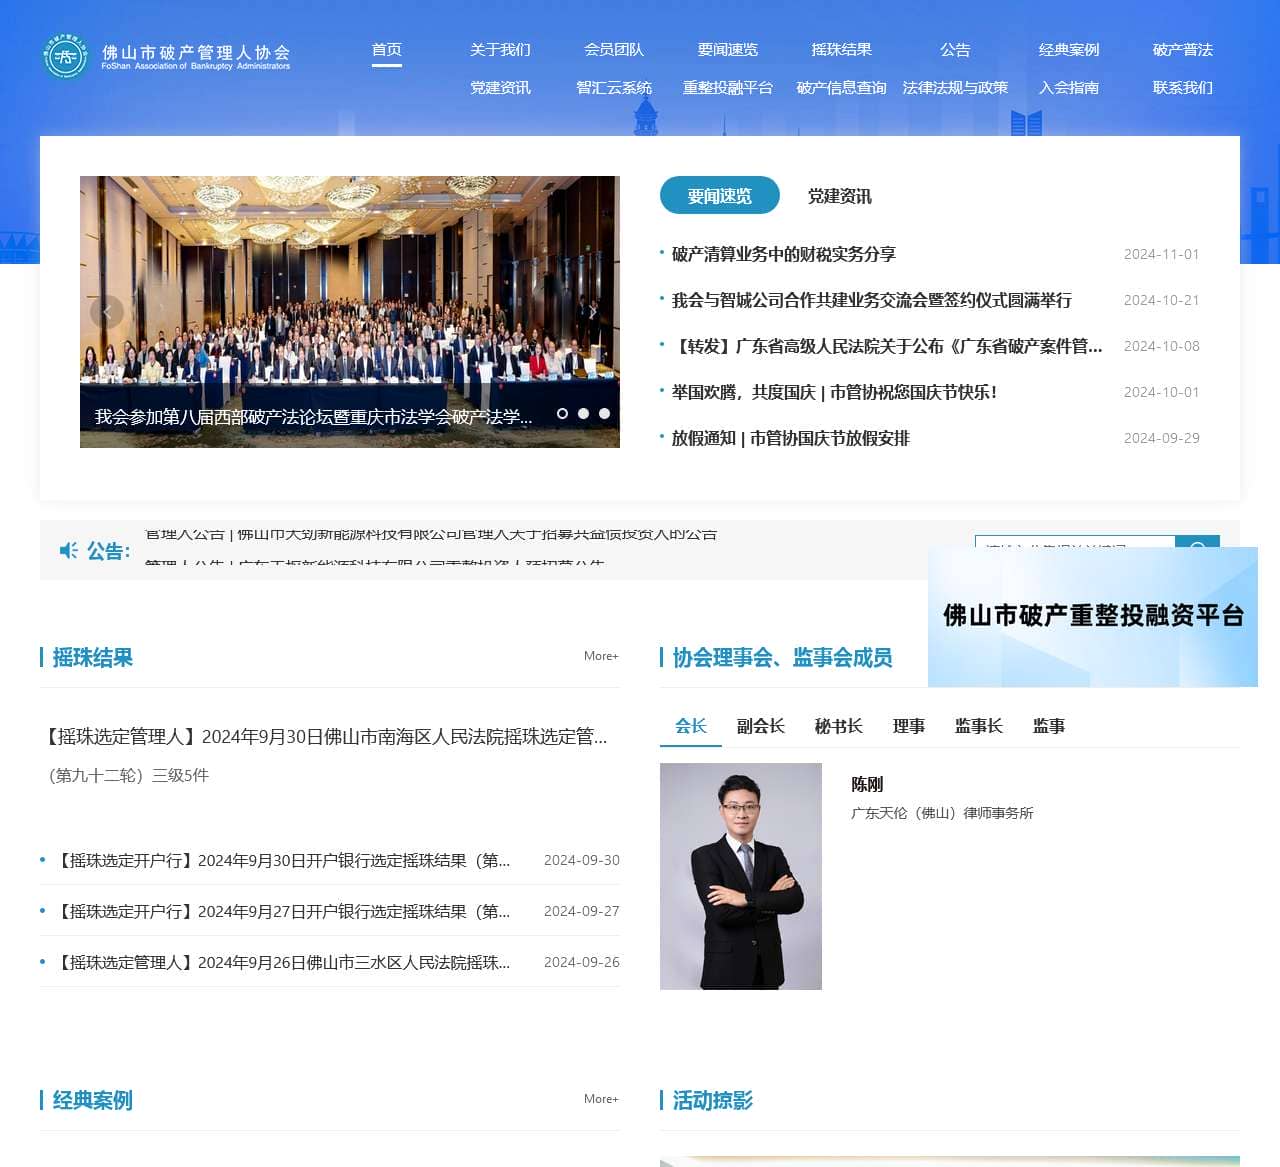
Task: Click date 2024-11-01 in news list
Action: (x=1161, y=254)
